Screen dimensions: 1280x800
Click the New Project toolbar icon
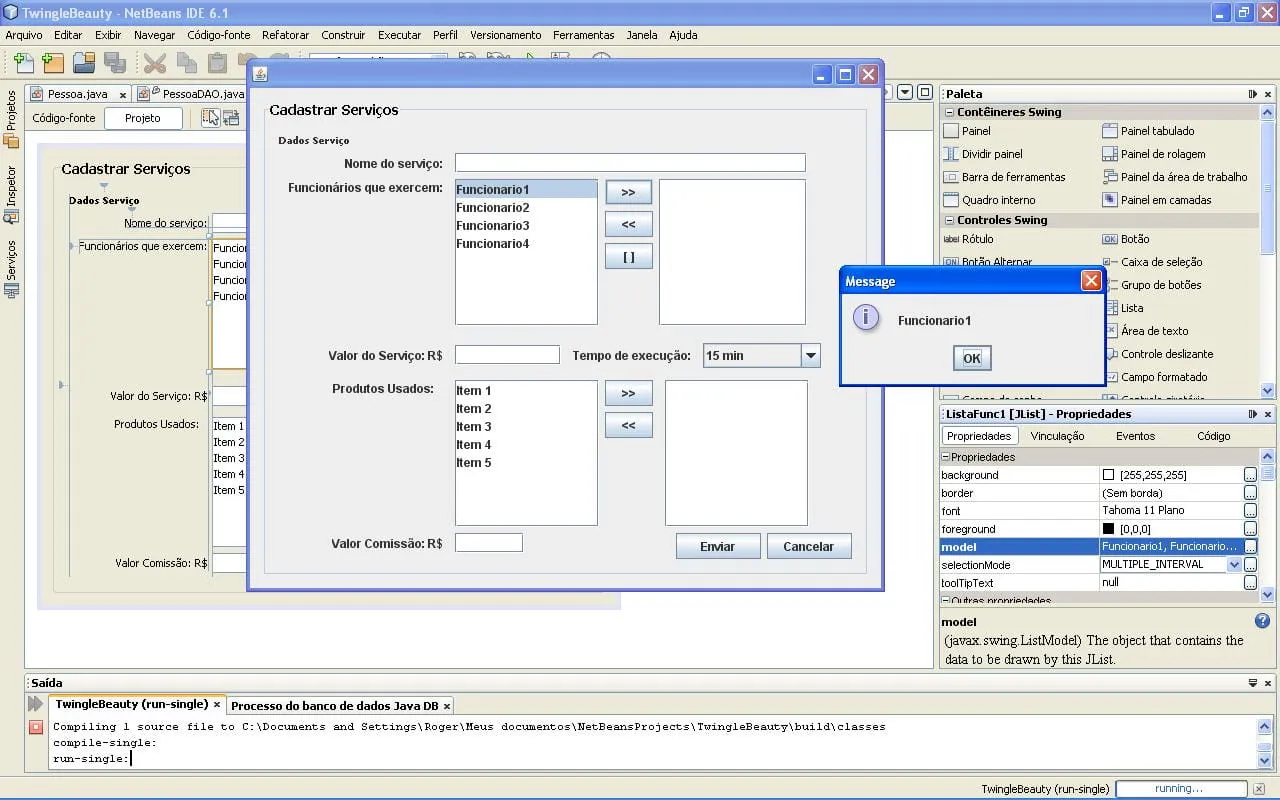point(53,63)
